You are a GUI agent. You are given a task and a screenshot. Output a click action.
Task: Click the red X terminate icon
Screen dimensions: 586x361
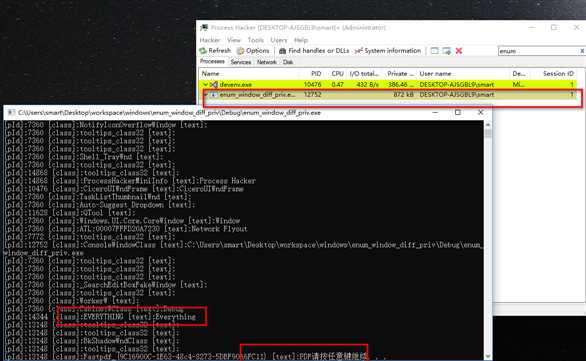pos(459,50)
